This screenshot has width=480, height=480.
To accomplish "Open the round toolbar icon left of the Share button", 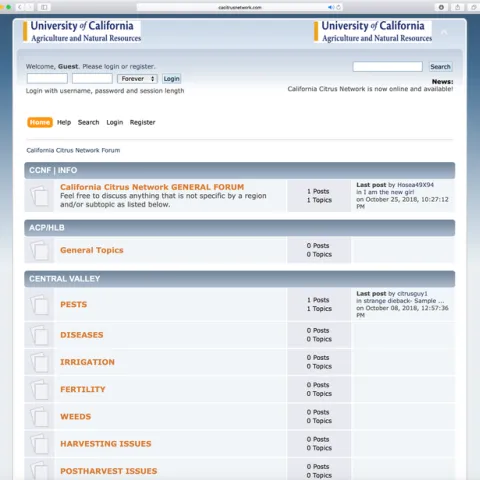I will tap(441, 7).
